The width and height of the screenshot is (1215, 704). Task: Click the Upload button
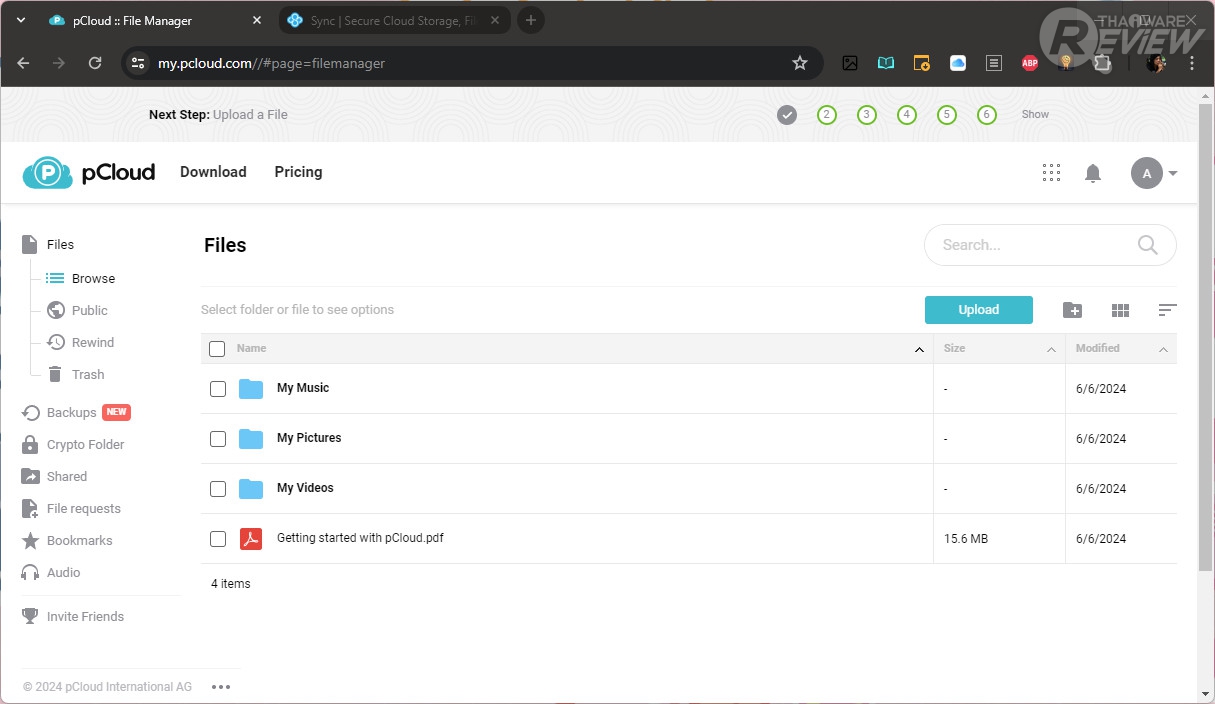(x=979, y=310)
